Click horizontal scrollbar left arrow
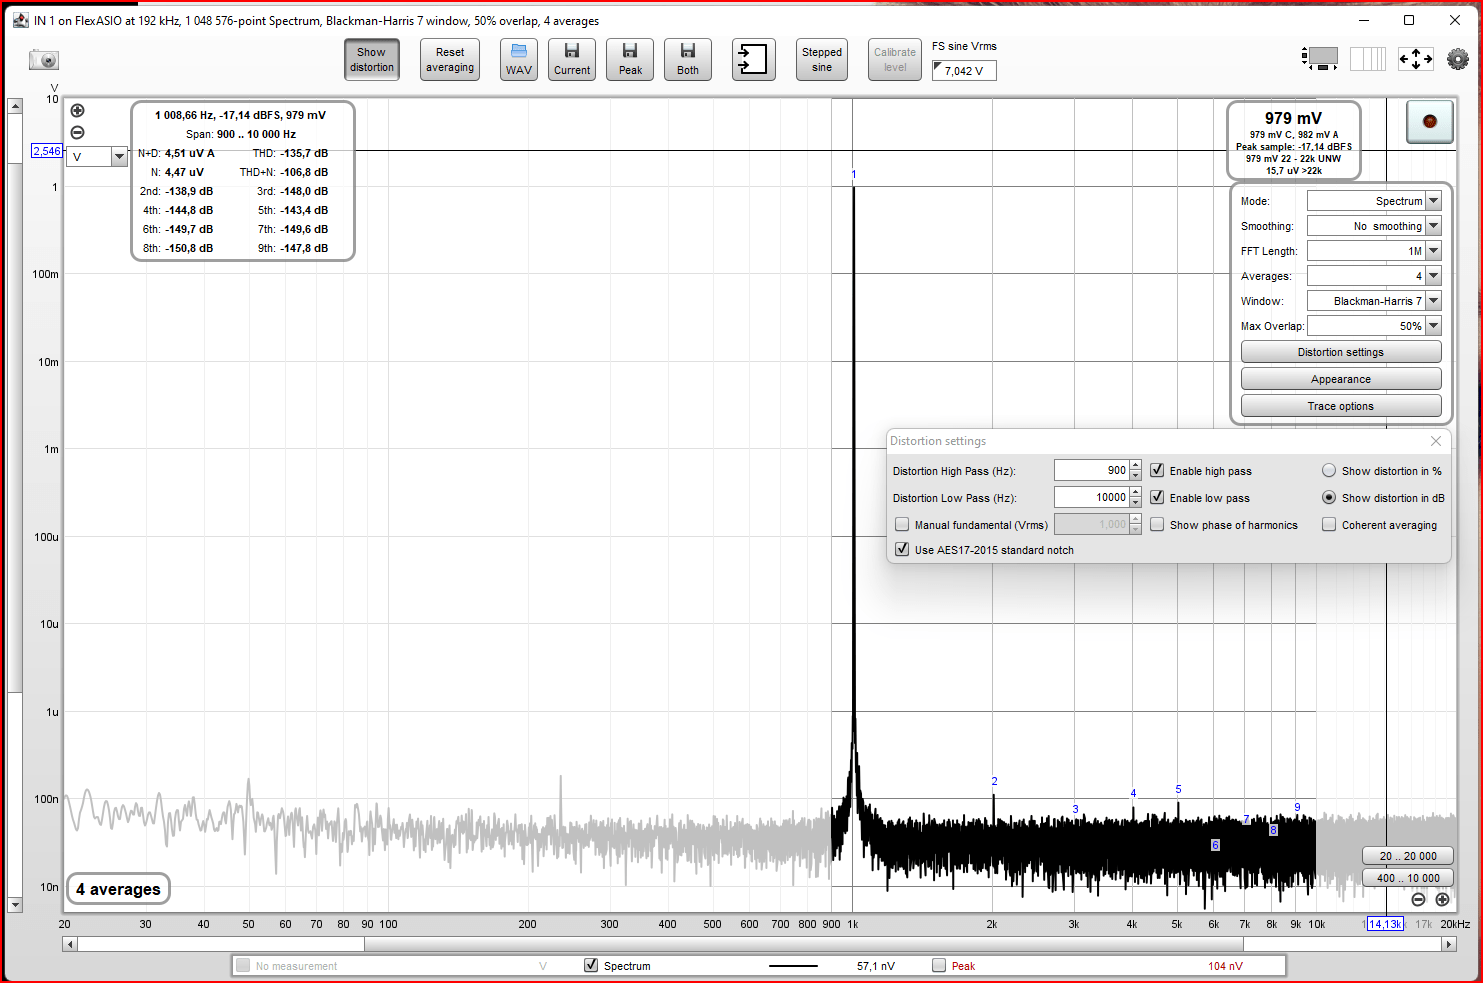This screenshot has width=1483, height=983. pyautogui.click(x=69, y=944)
